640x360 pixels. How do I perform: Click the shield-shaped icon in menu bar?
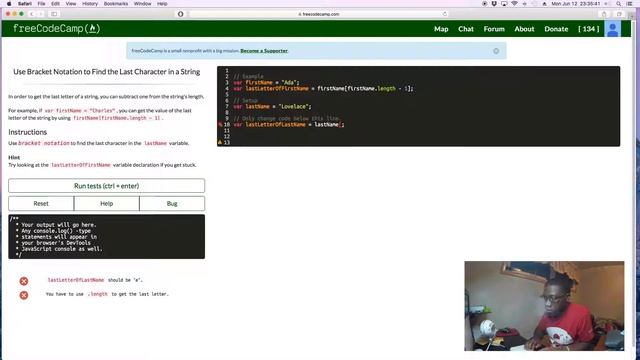click(494, 4)
